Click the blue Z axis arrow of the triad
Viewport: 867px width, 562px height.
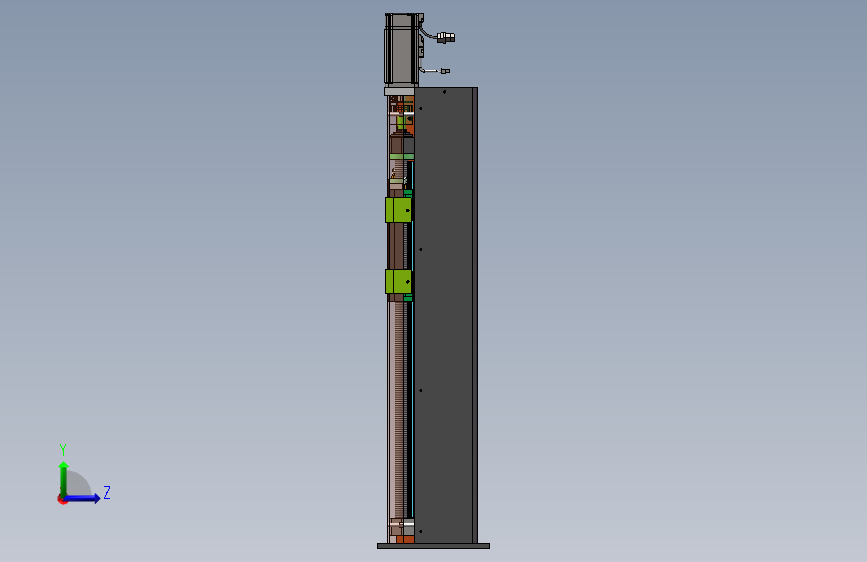pyautogui.click(x=83, y=498)
